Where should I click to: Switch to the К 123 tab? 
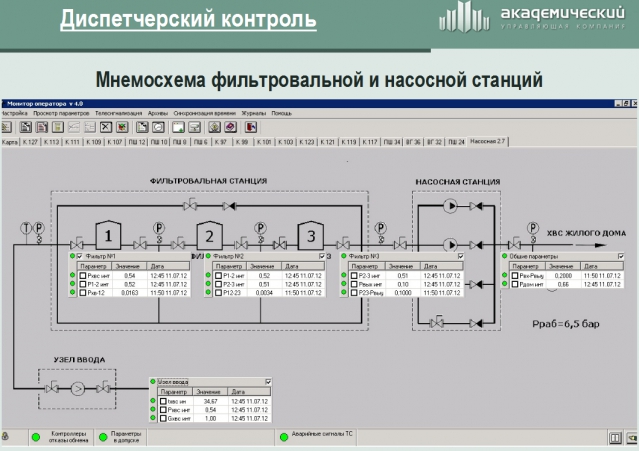tap(307, 142)
